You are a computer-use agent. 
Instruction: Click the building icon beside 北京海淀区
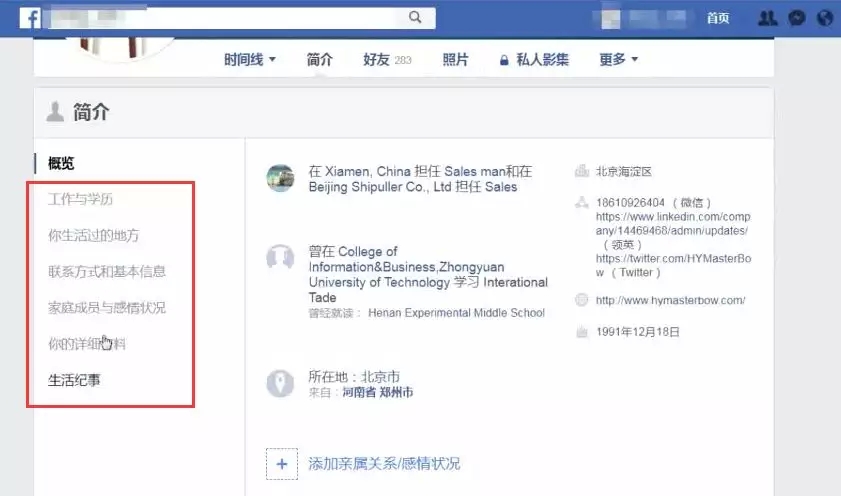582,172
